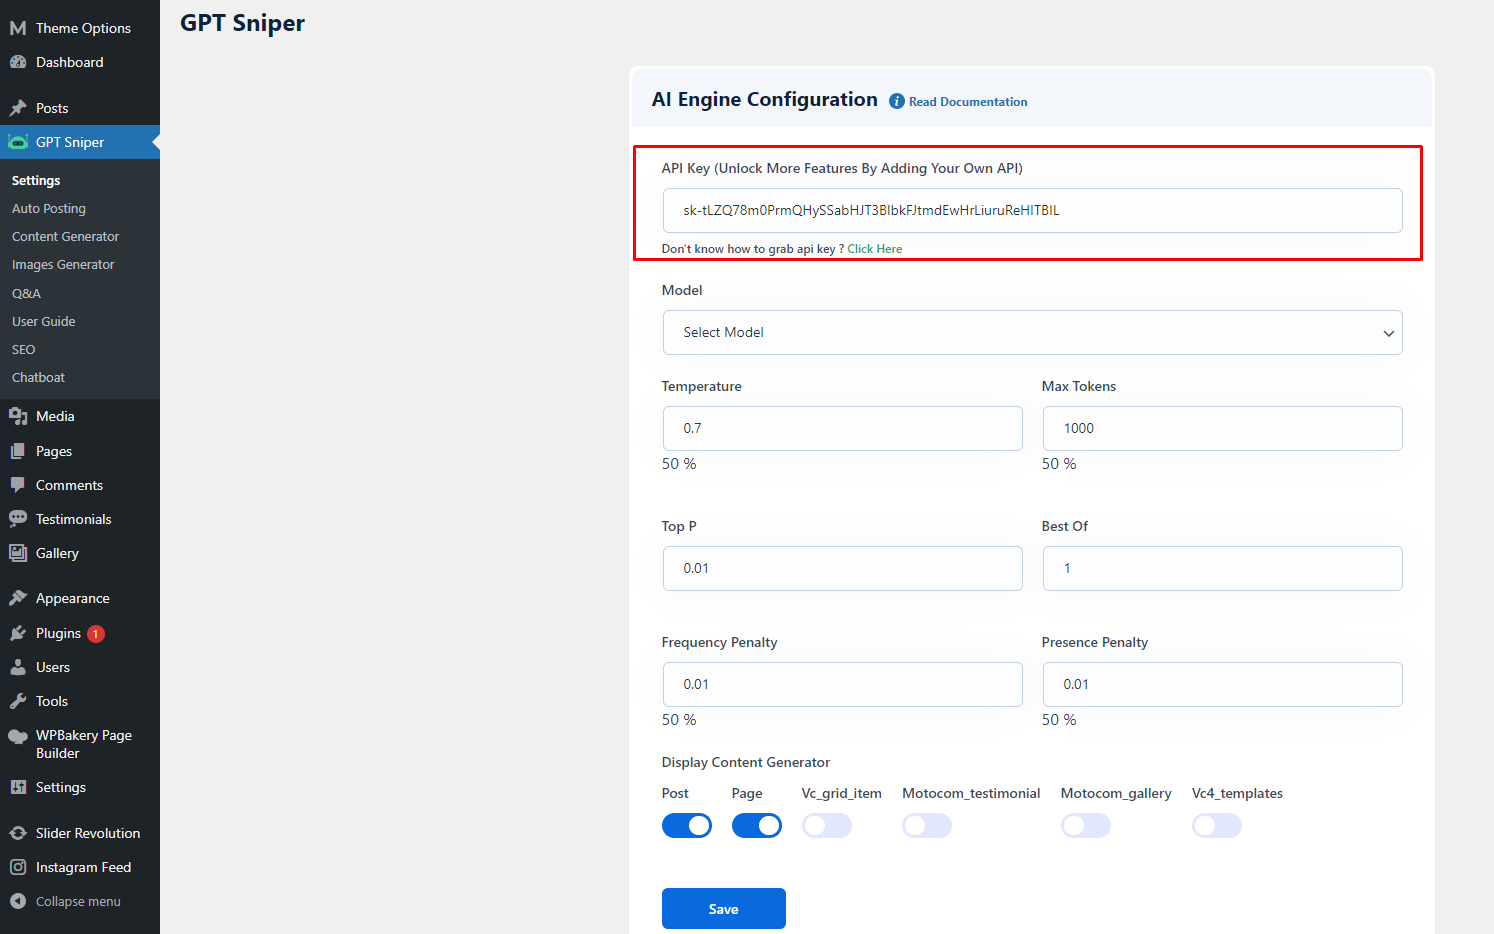Focus the API Key input field
The width and height of the screenshot is (1494, 934).
click(x=1032, y=210)
